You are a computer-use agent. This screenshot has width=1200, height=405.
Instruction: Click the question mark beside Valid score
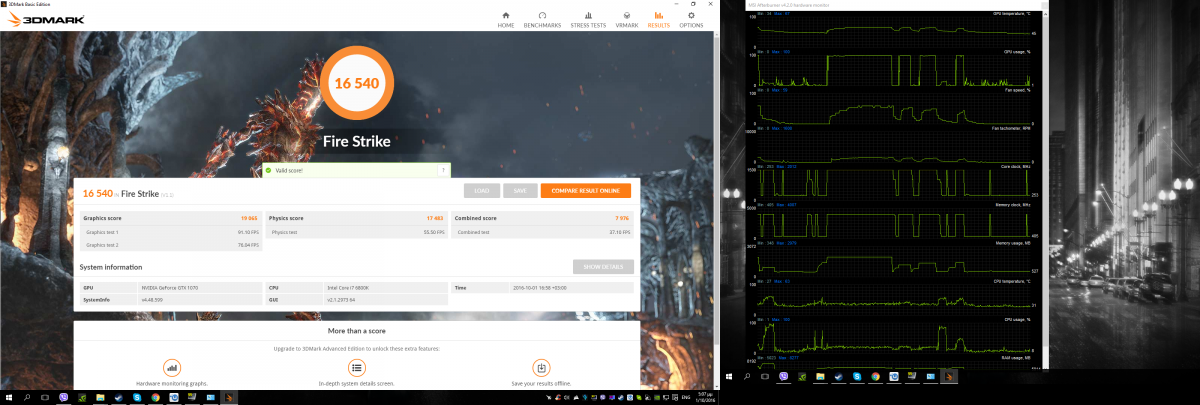point(442,170)
